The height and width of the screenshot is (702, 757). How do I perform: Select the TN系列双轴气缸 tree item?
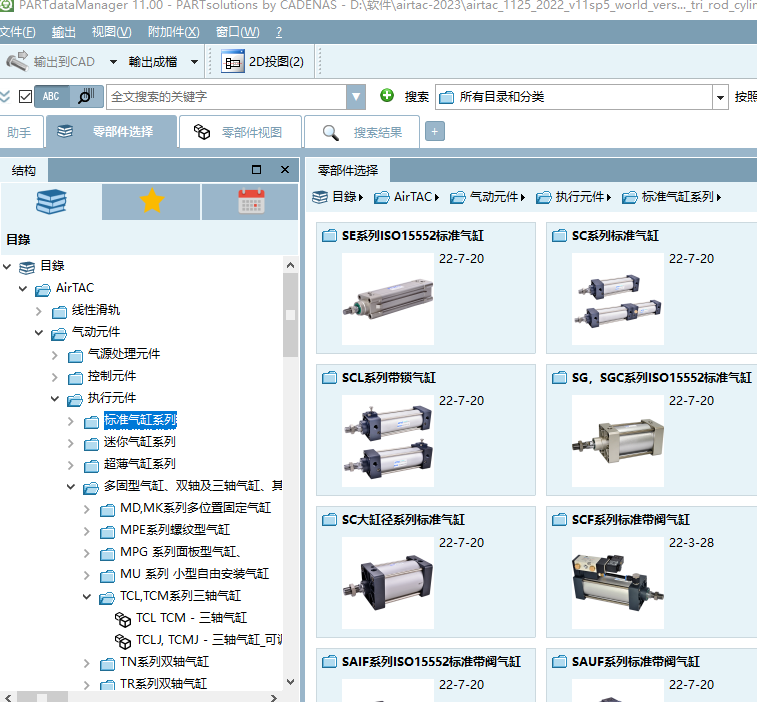coord(164,662)
